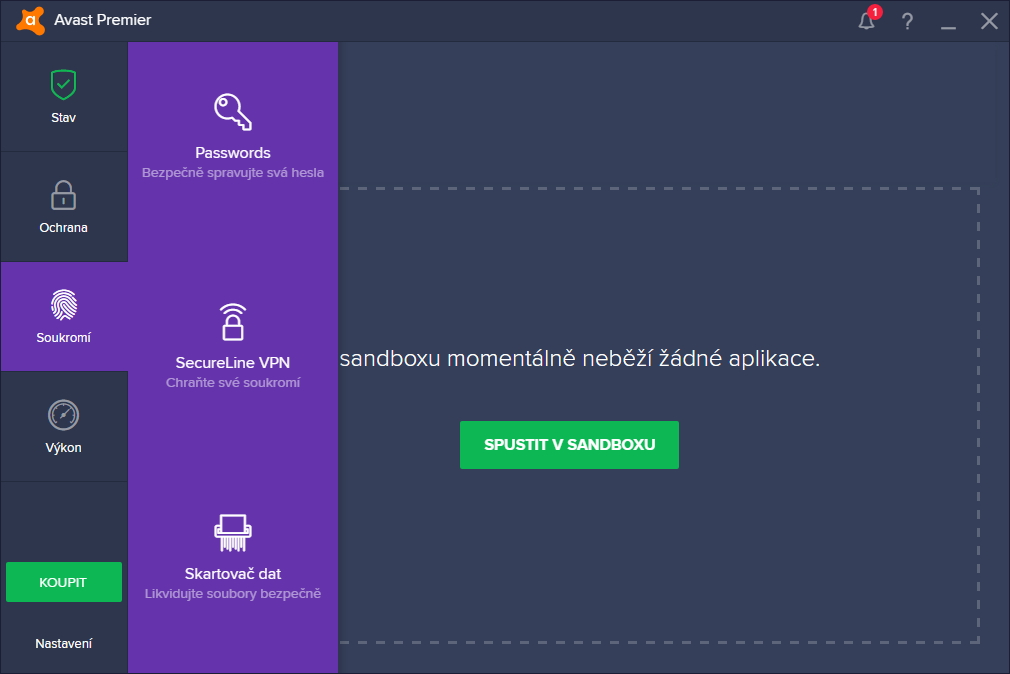Viewport: 1010px width, 674px height.
Task: Click the padlock Ochrana icon
Action: point(63,195)
